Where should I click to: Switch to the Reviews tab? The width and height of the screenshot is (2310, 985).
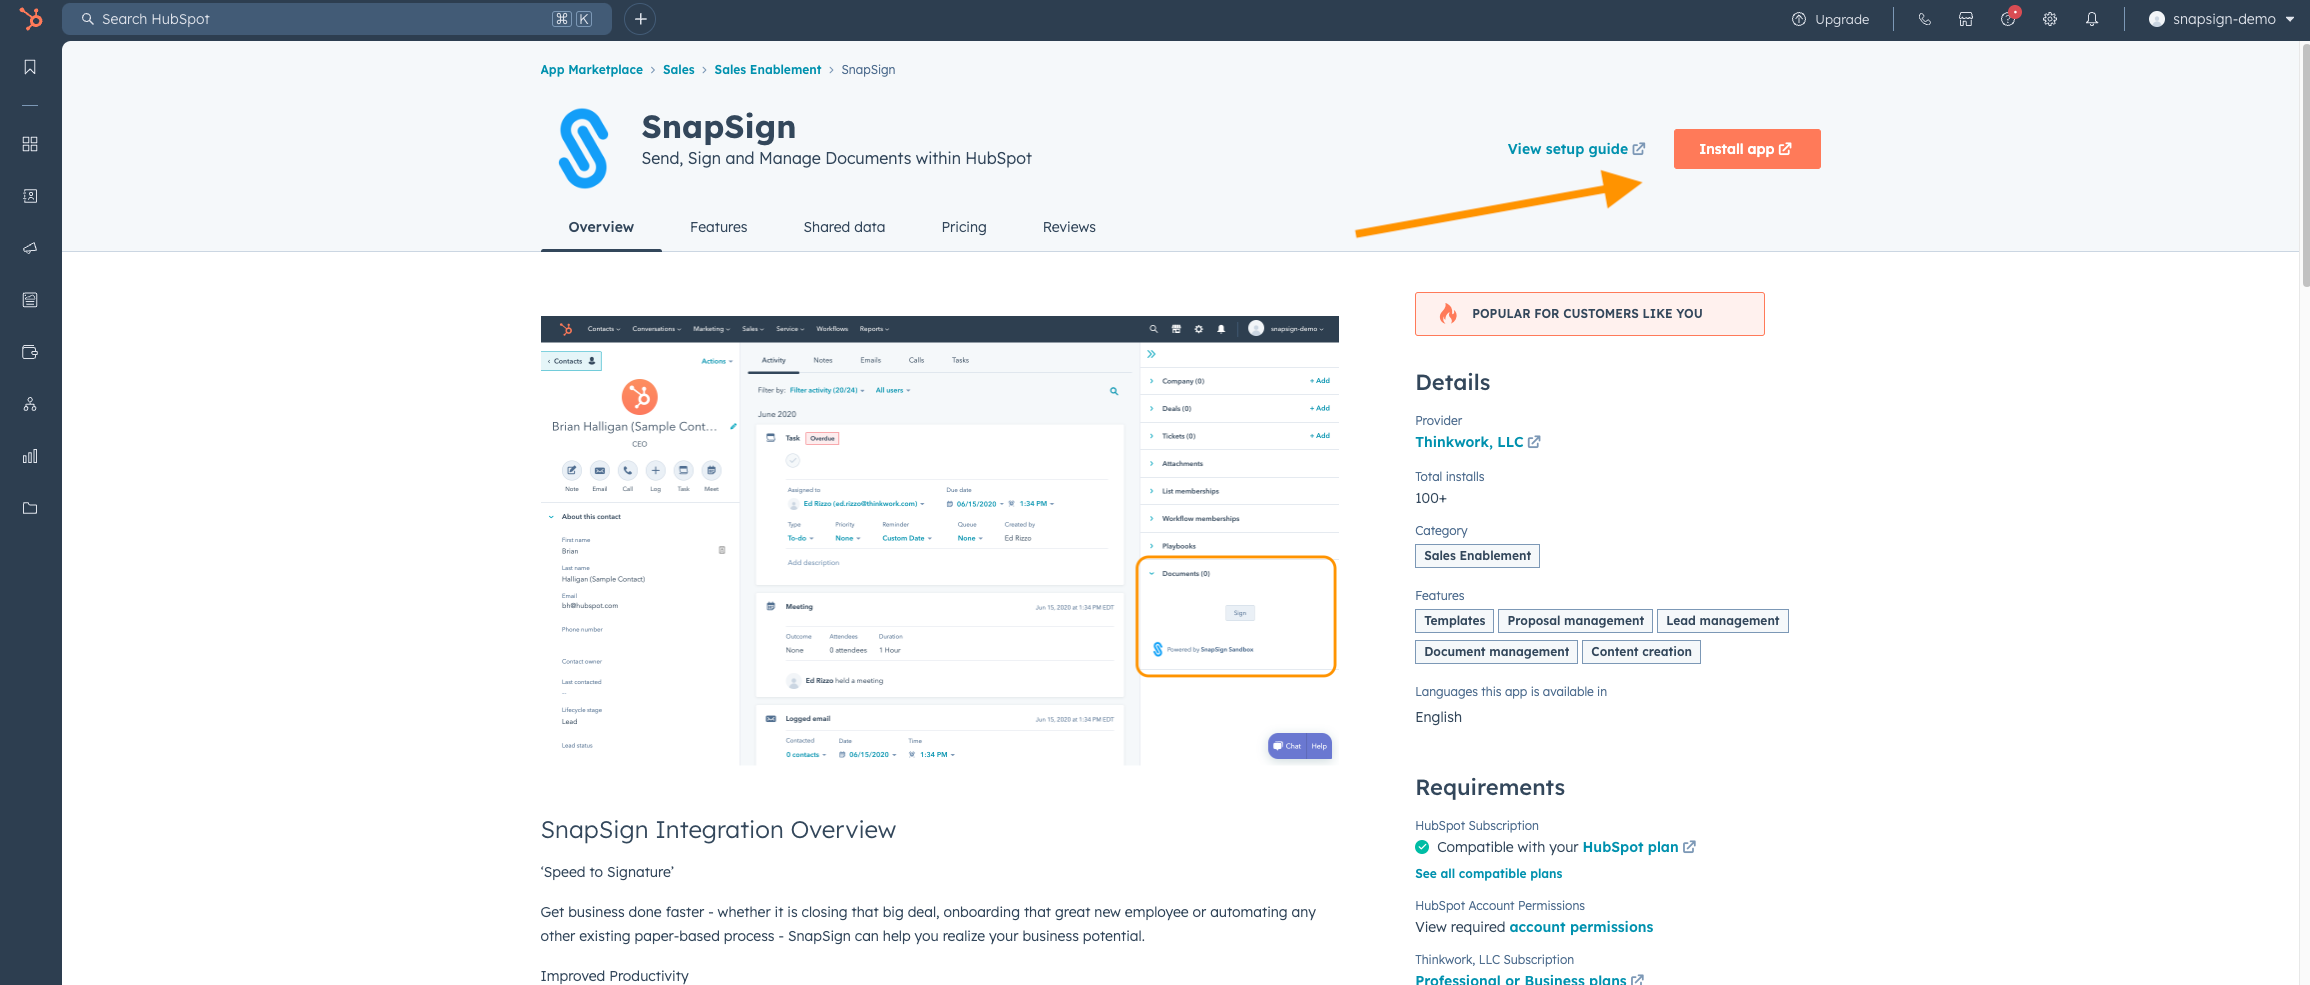tap(1069, 227)
